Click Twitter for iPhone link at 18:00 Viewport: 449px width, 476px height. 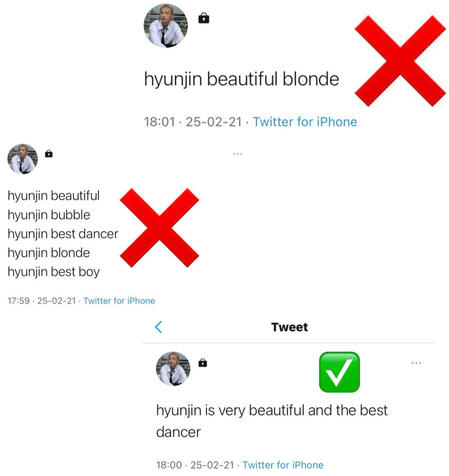click(283, 465)
